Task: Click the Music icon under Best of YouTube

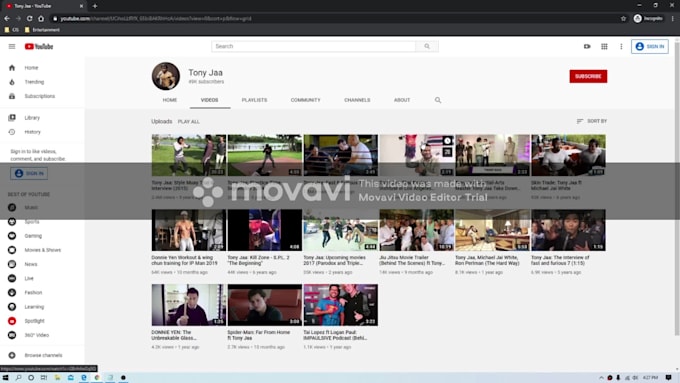Action: (12, 207)
